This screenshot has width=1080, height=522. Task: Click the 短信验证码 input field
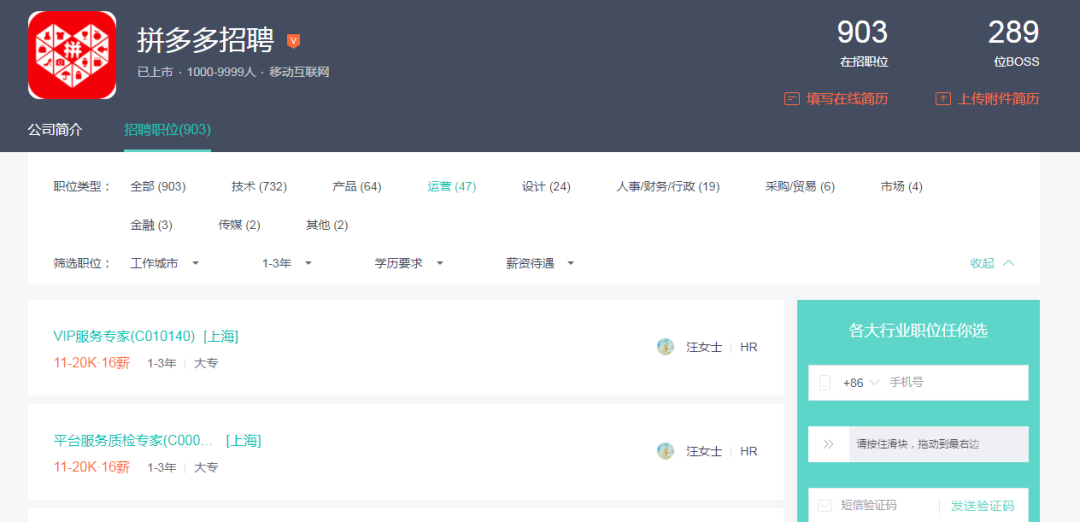(x=873, y=506)
